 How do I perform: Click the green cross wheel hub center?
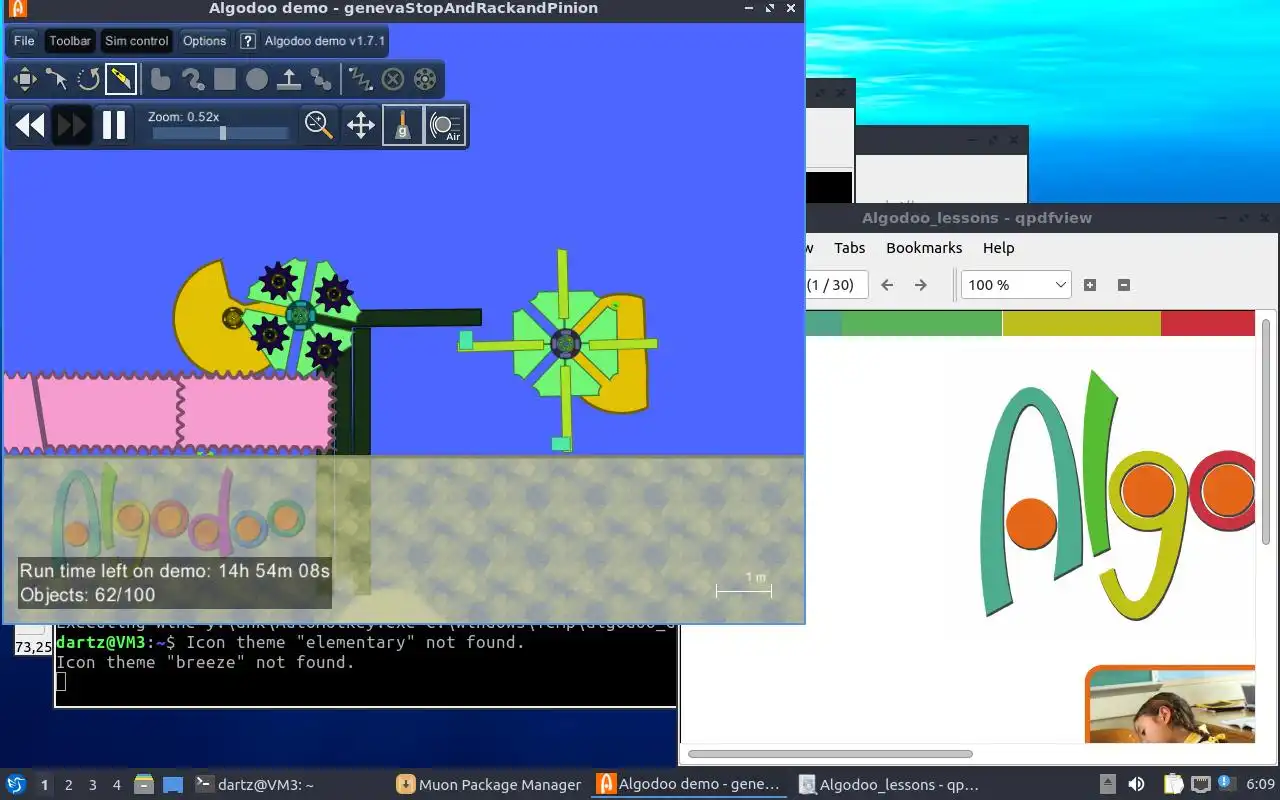(x=566, y=344)
